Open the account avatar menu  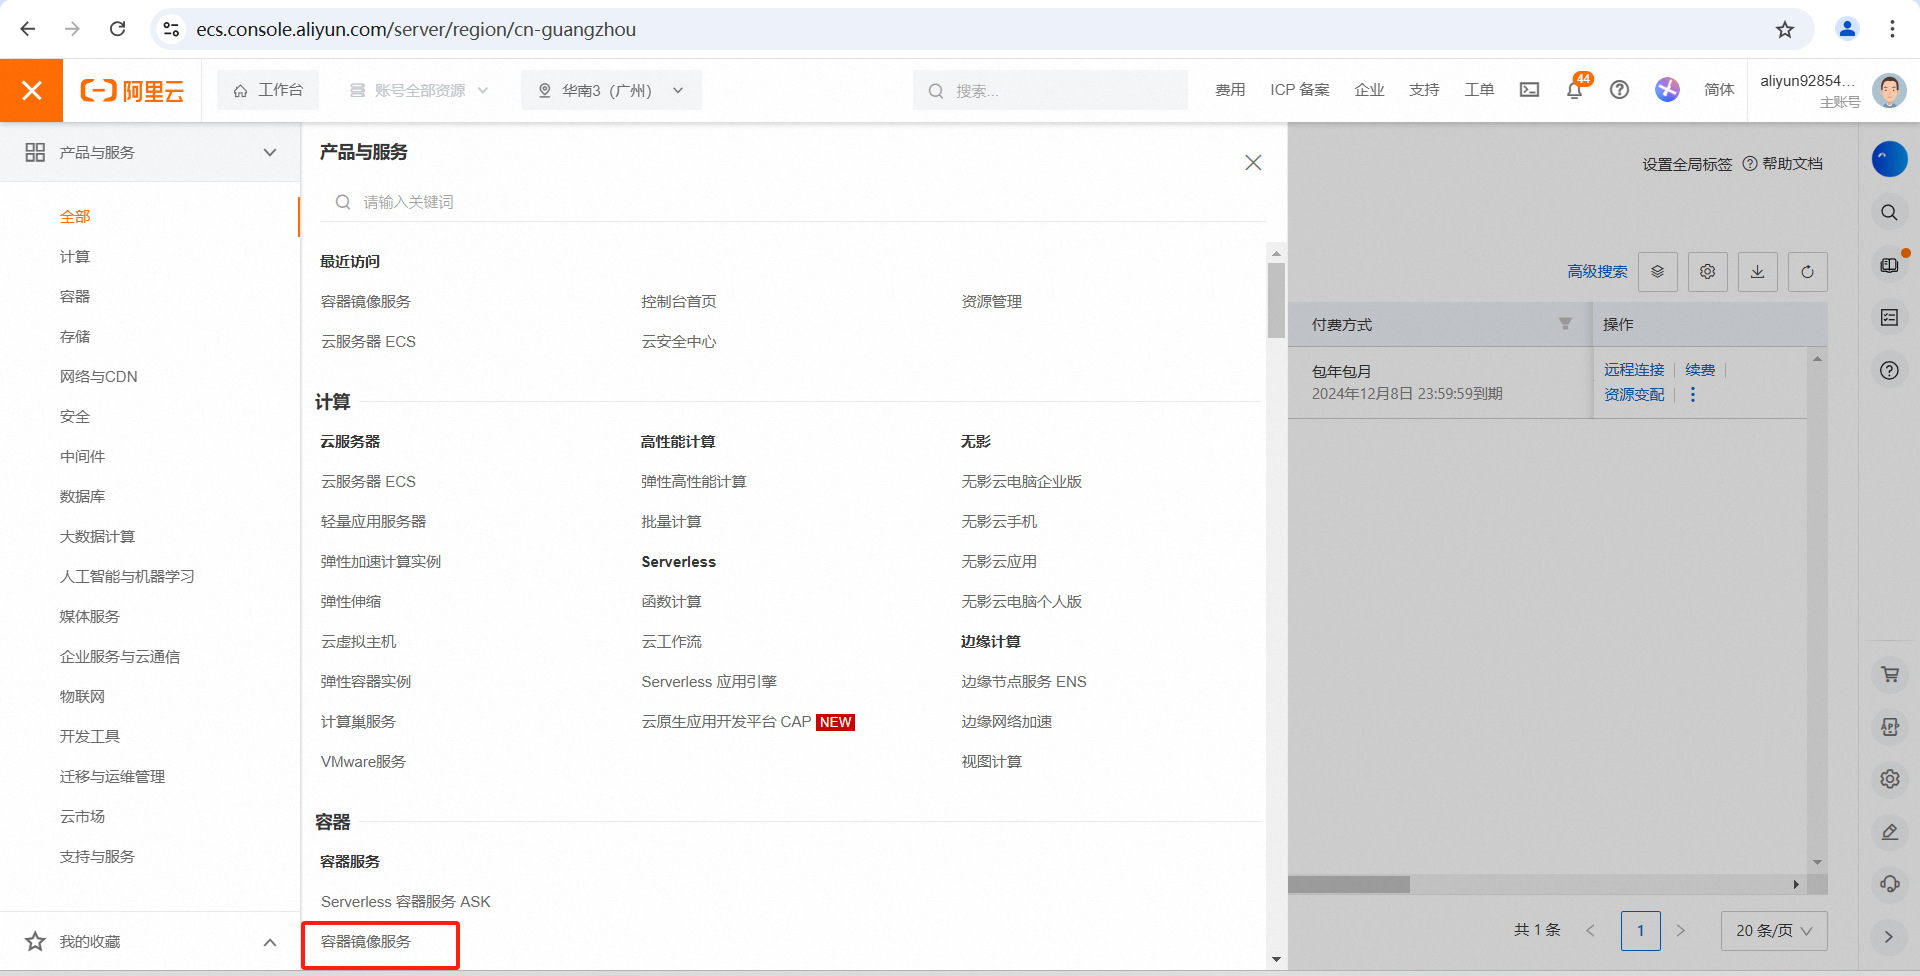(1889, 90)
